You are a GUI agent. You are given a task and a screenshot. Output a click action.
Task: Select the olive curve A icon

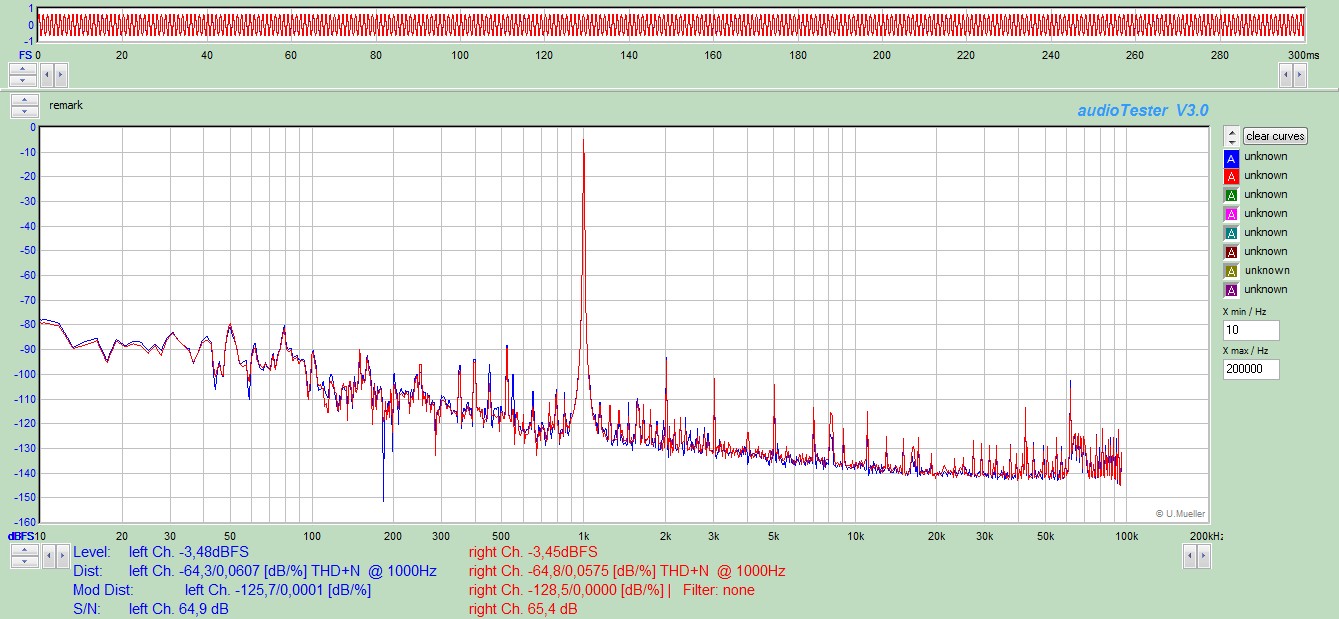point(1231,271)
